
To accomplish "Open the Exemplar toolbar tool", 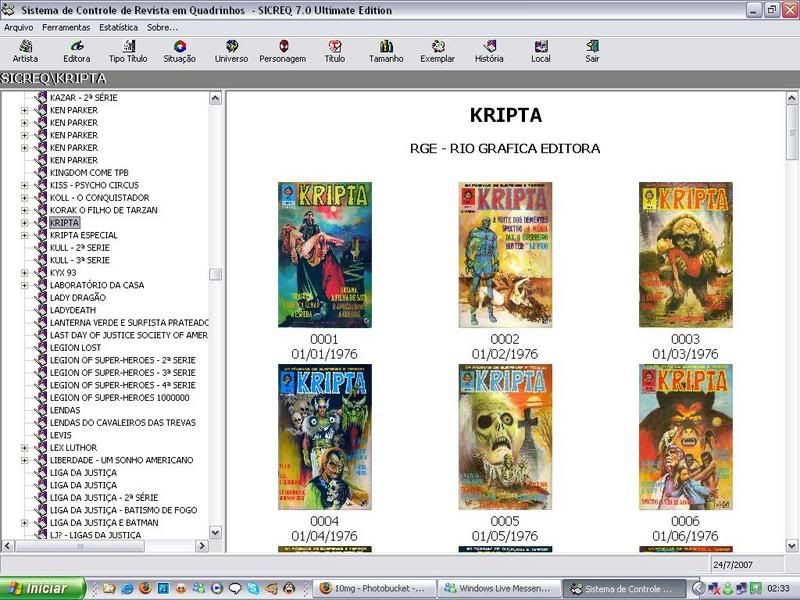I will tap(438, 51).
